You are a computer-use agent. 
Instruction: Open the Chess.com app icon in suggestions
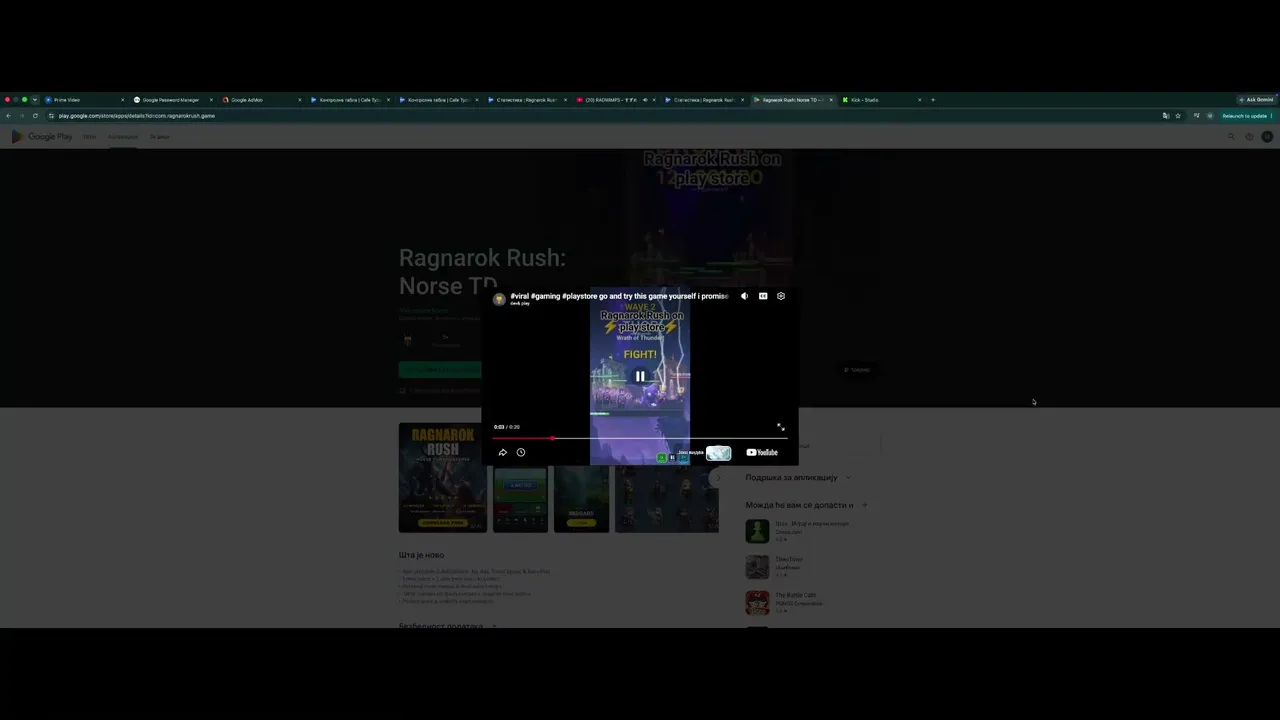757,531
